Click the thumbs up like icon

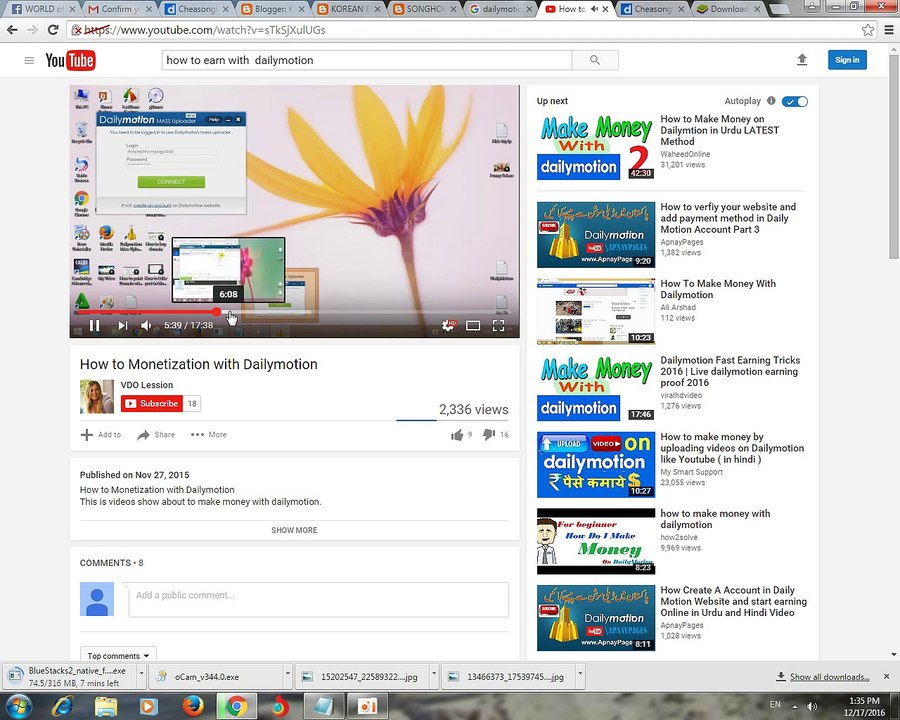[457, 435]
